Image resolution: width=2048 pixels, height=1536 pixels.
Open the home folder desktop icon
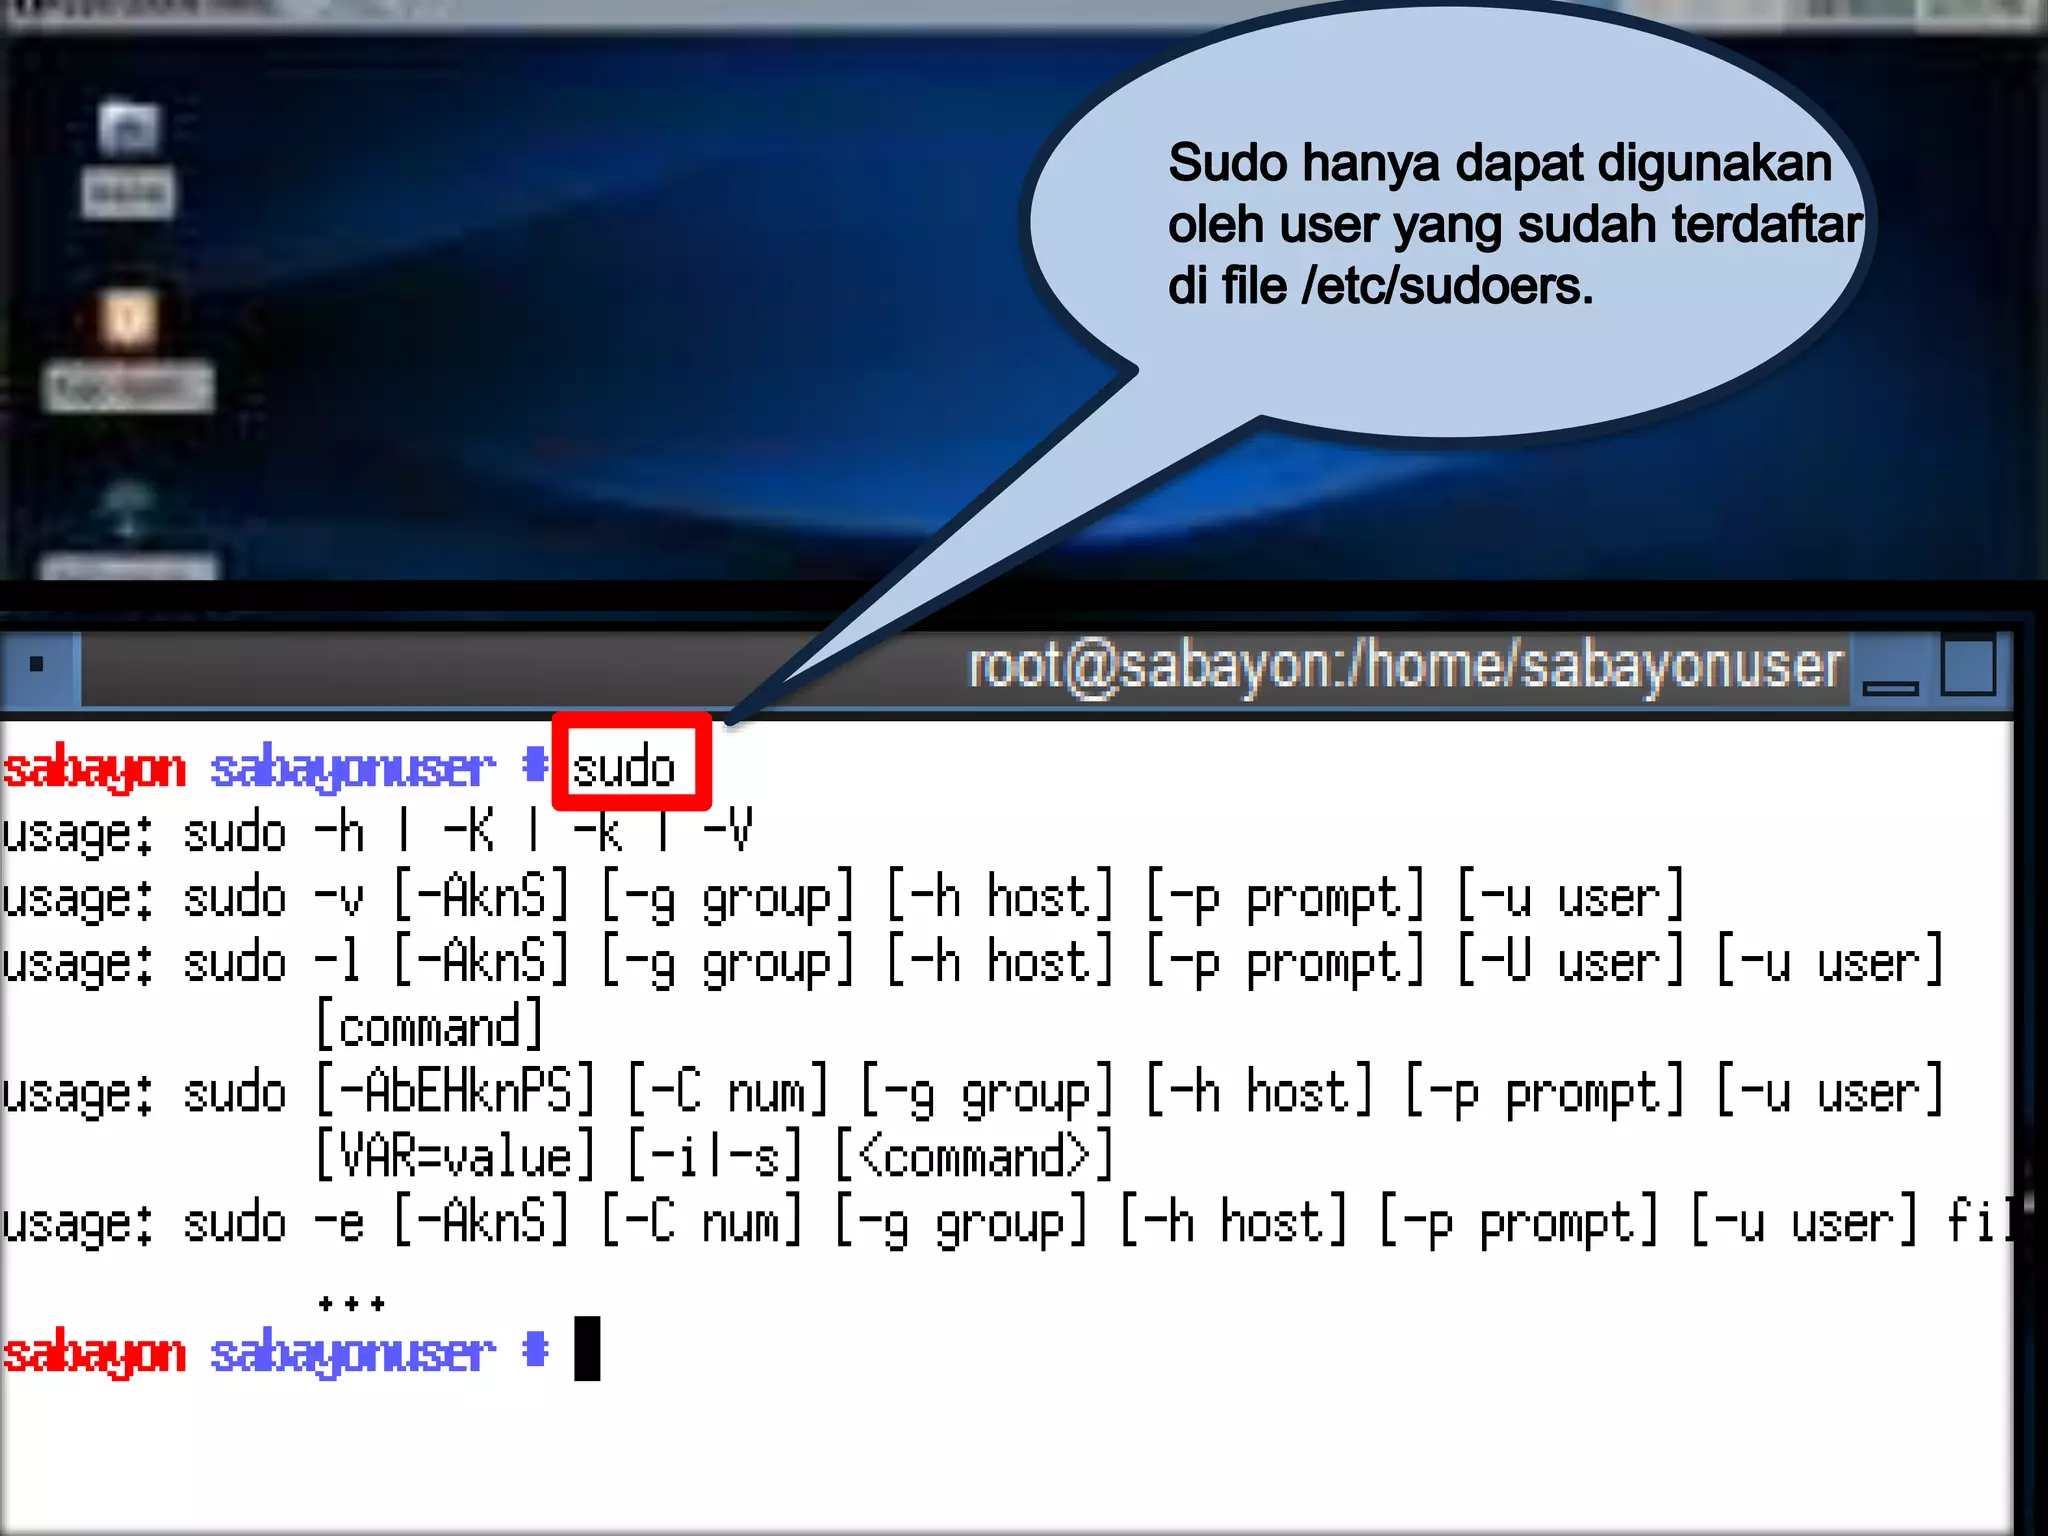(129, 130)
